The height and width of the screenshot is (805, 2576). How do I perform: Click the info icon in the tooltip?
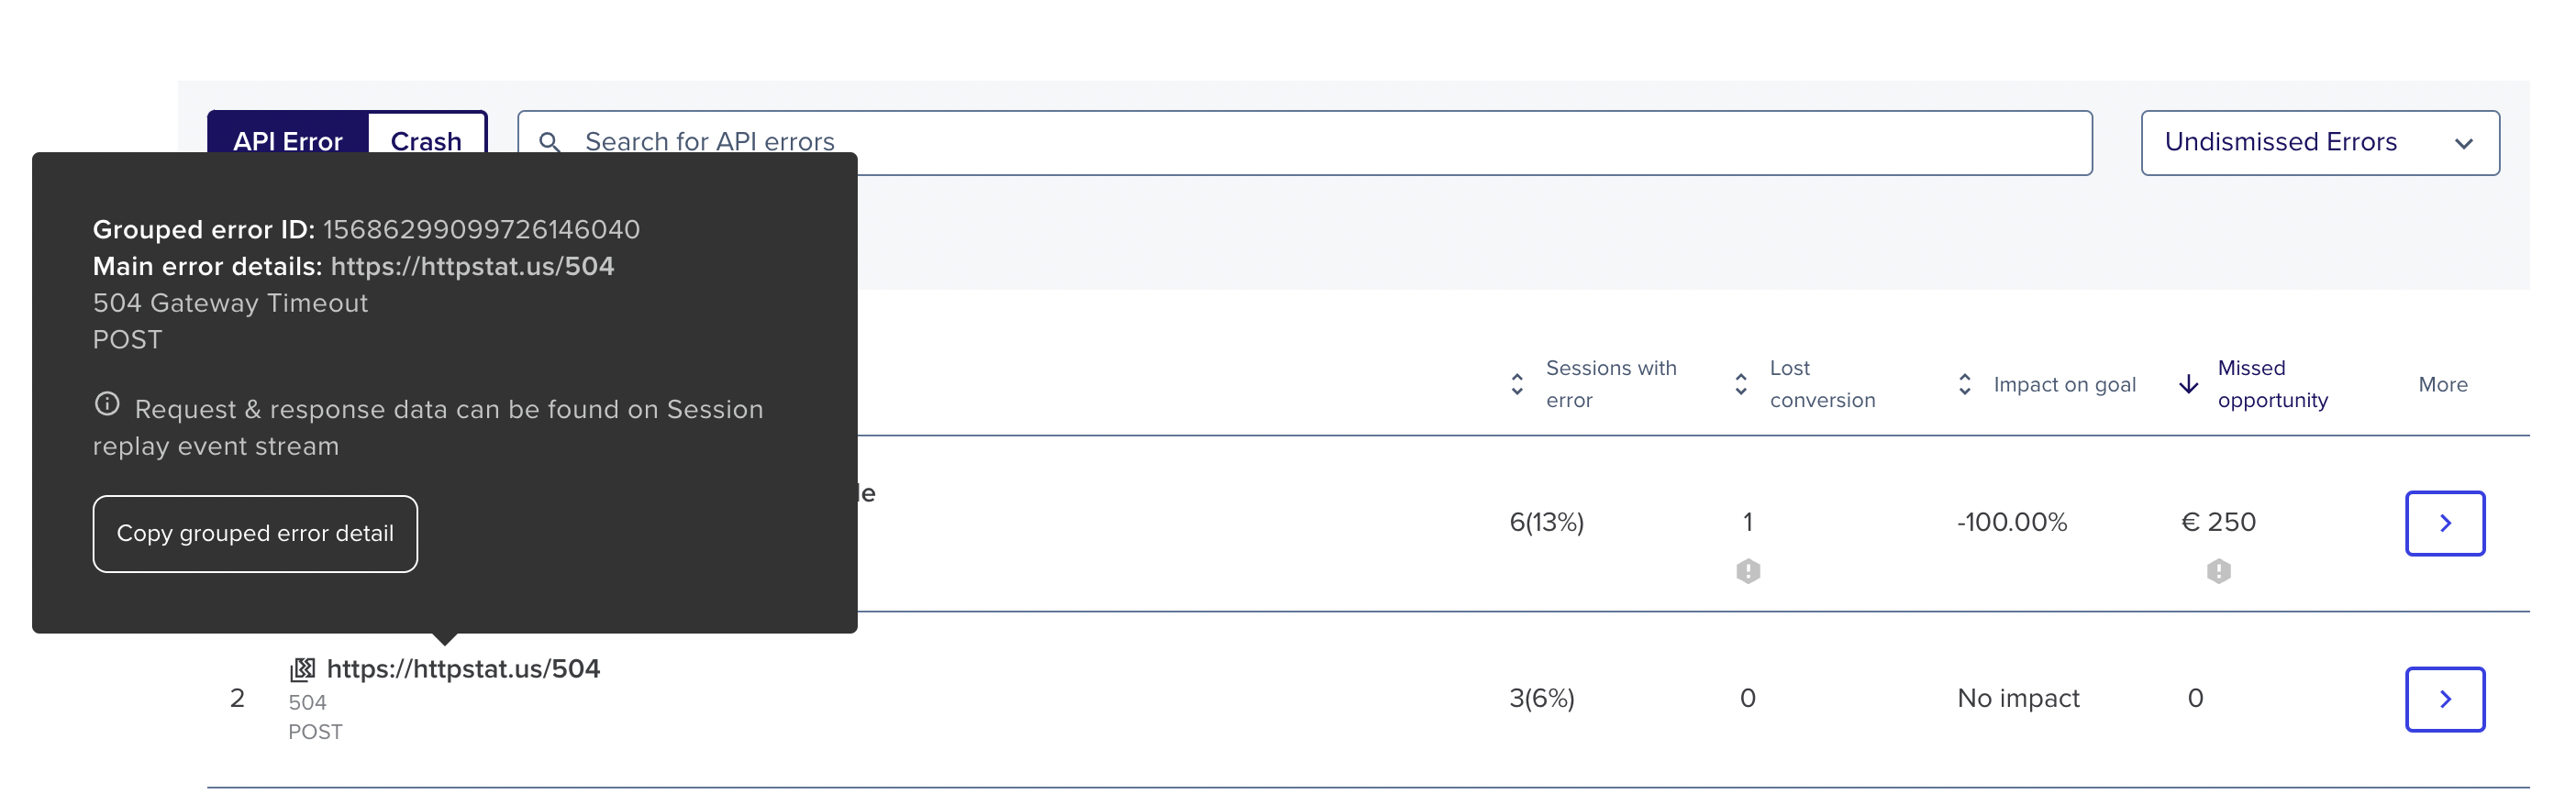pos(107,404)
